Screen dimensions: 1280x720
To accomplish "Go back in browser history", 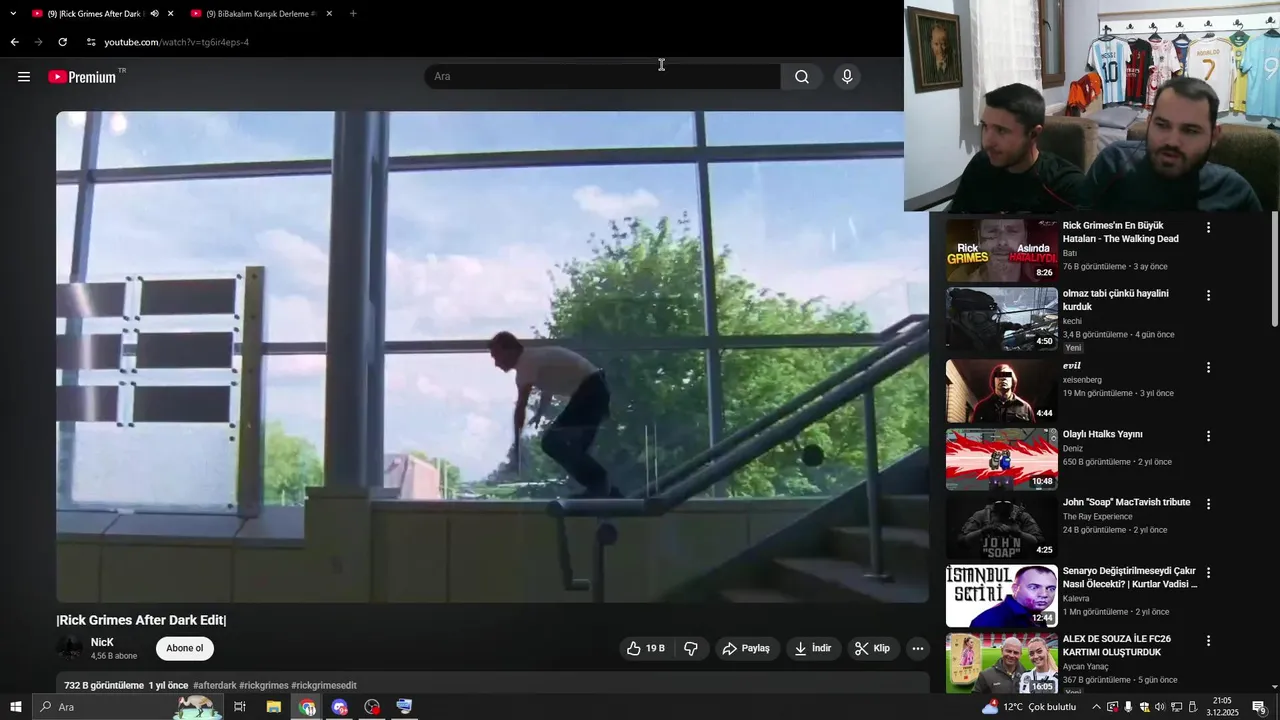I will pos(14,42).
